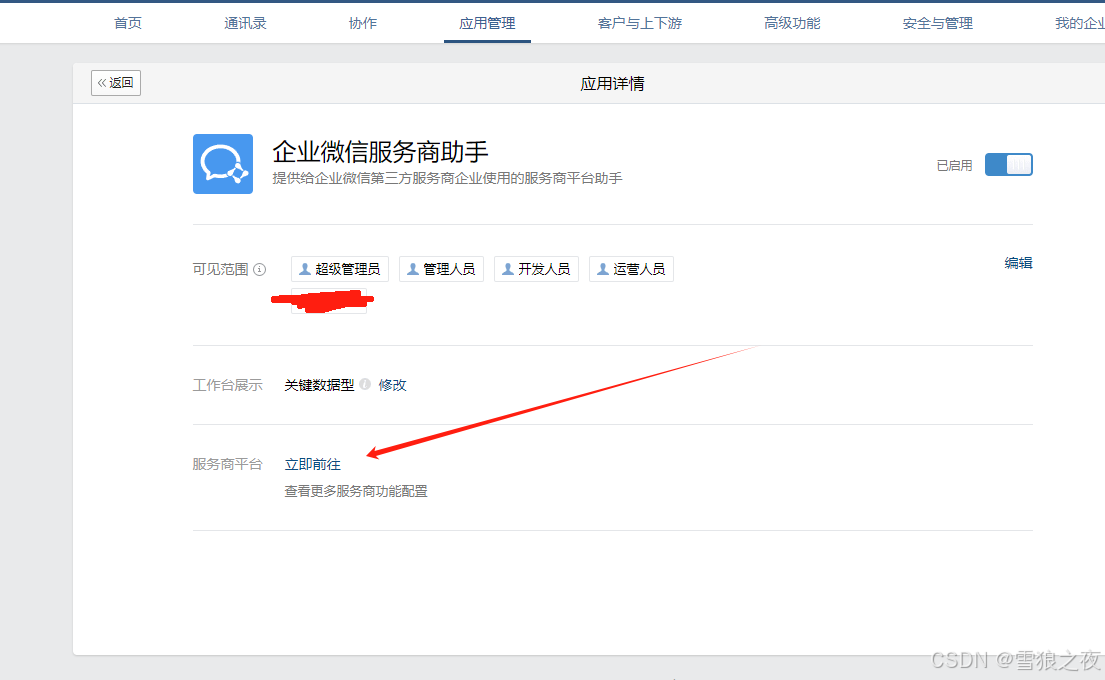Click 立即前往 service provider platform link

coord(312,464)
